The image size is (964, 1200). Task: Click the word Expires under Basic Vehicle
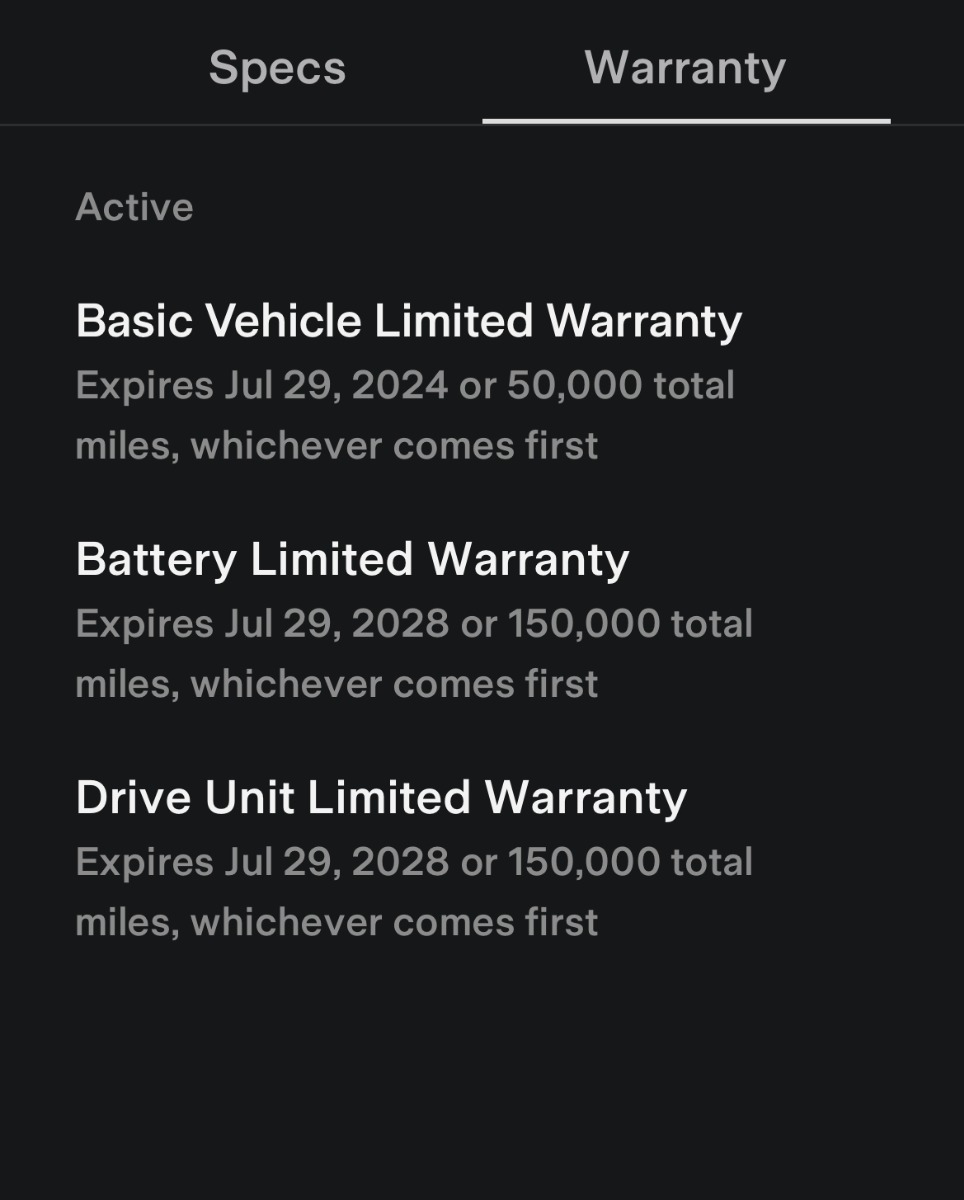(144, 386)
